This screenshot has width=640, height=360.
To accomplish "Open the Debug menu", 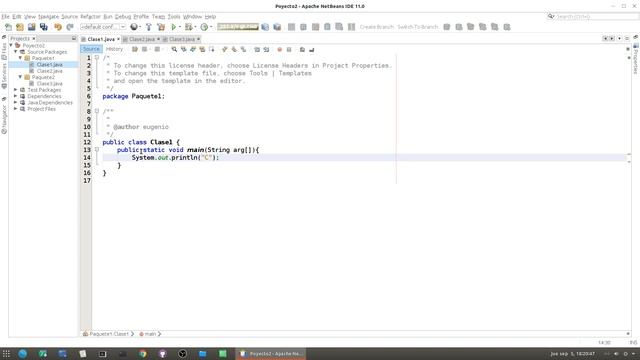I will (x=123, y=17).
